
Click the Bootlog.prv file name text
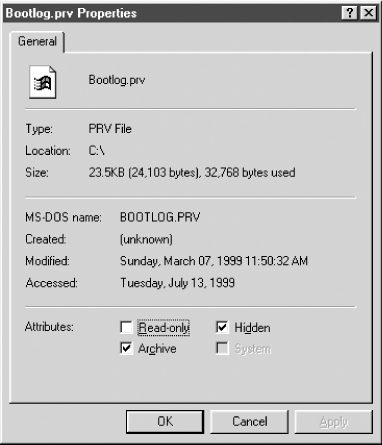117,80
